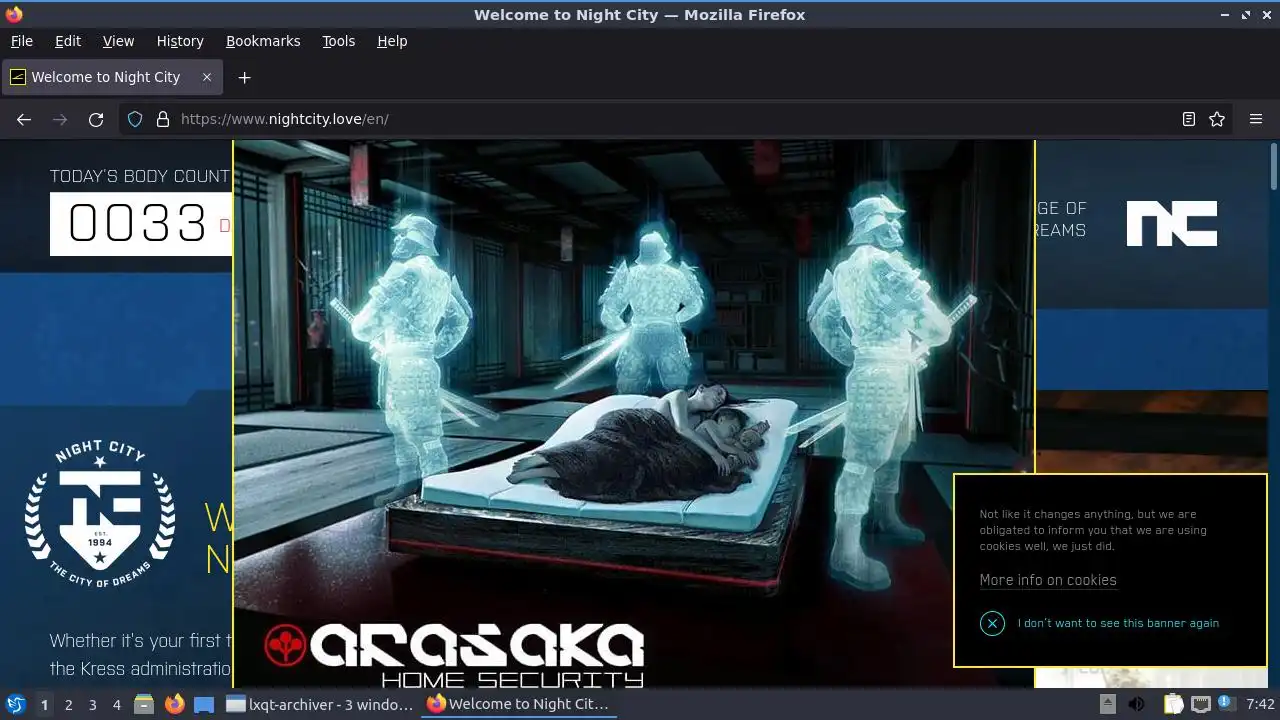Switch to virtual desktop 2
The width and height of the screenshot is (1280, 720).
tap(68, 704)
